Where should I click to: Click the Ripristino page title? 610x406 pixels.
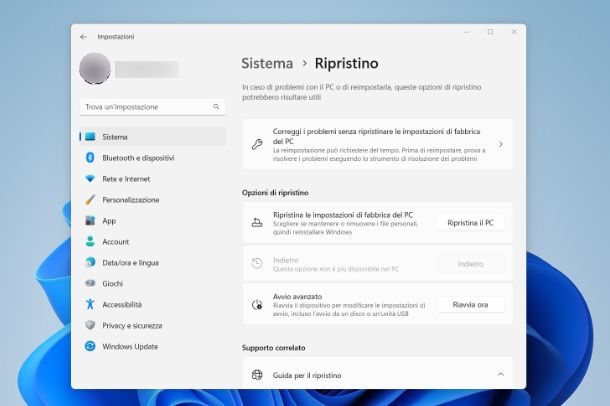pos(346,63)
